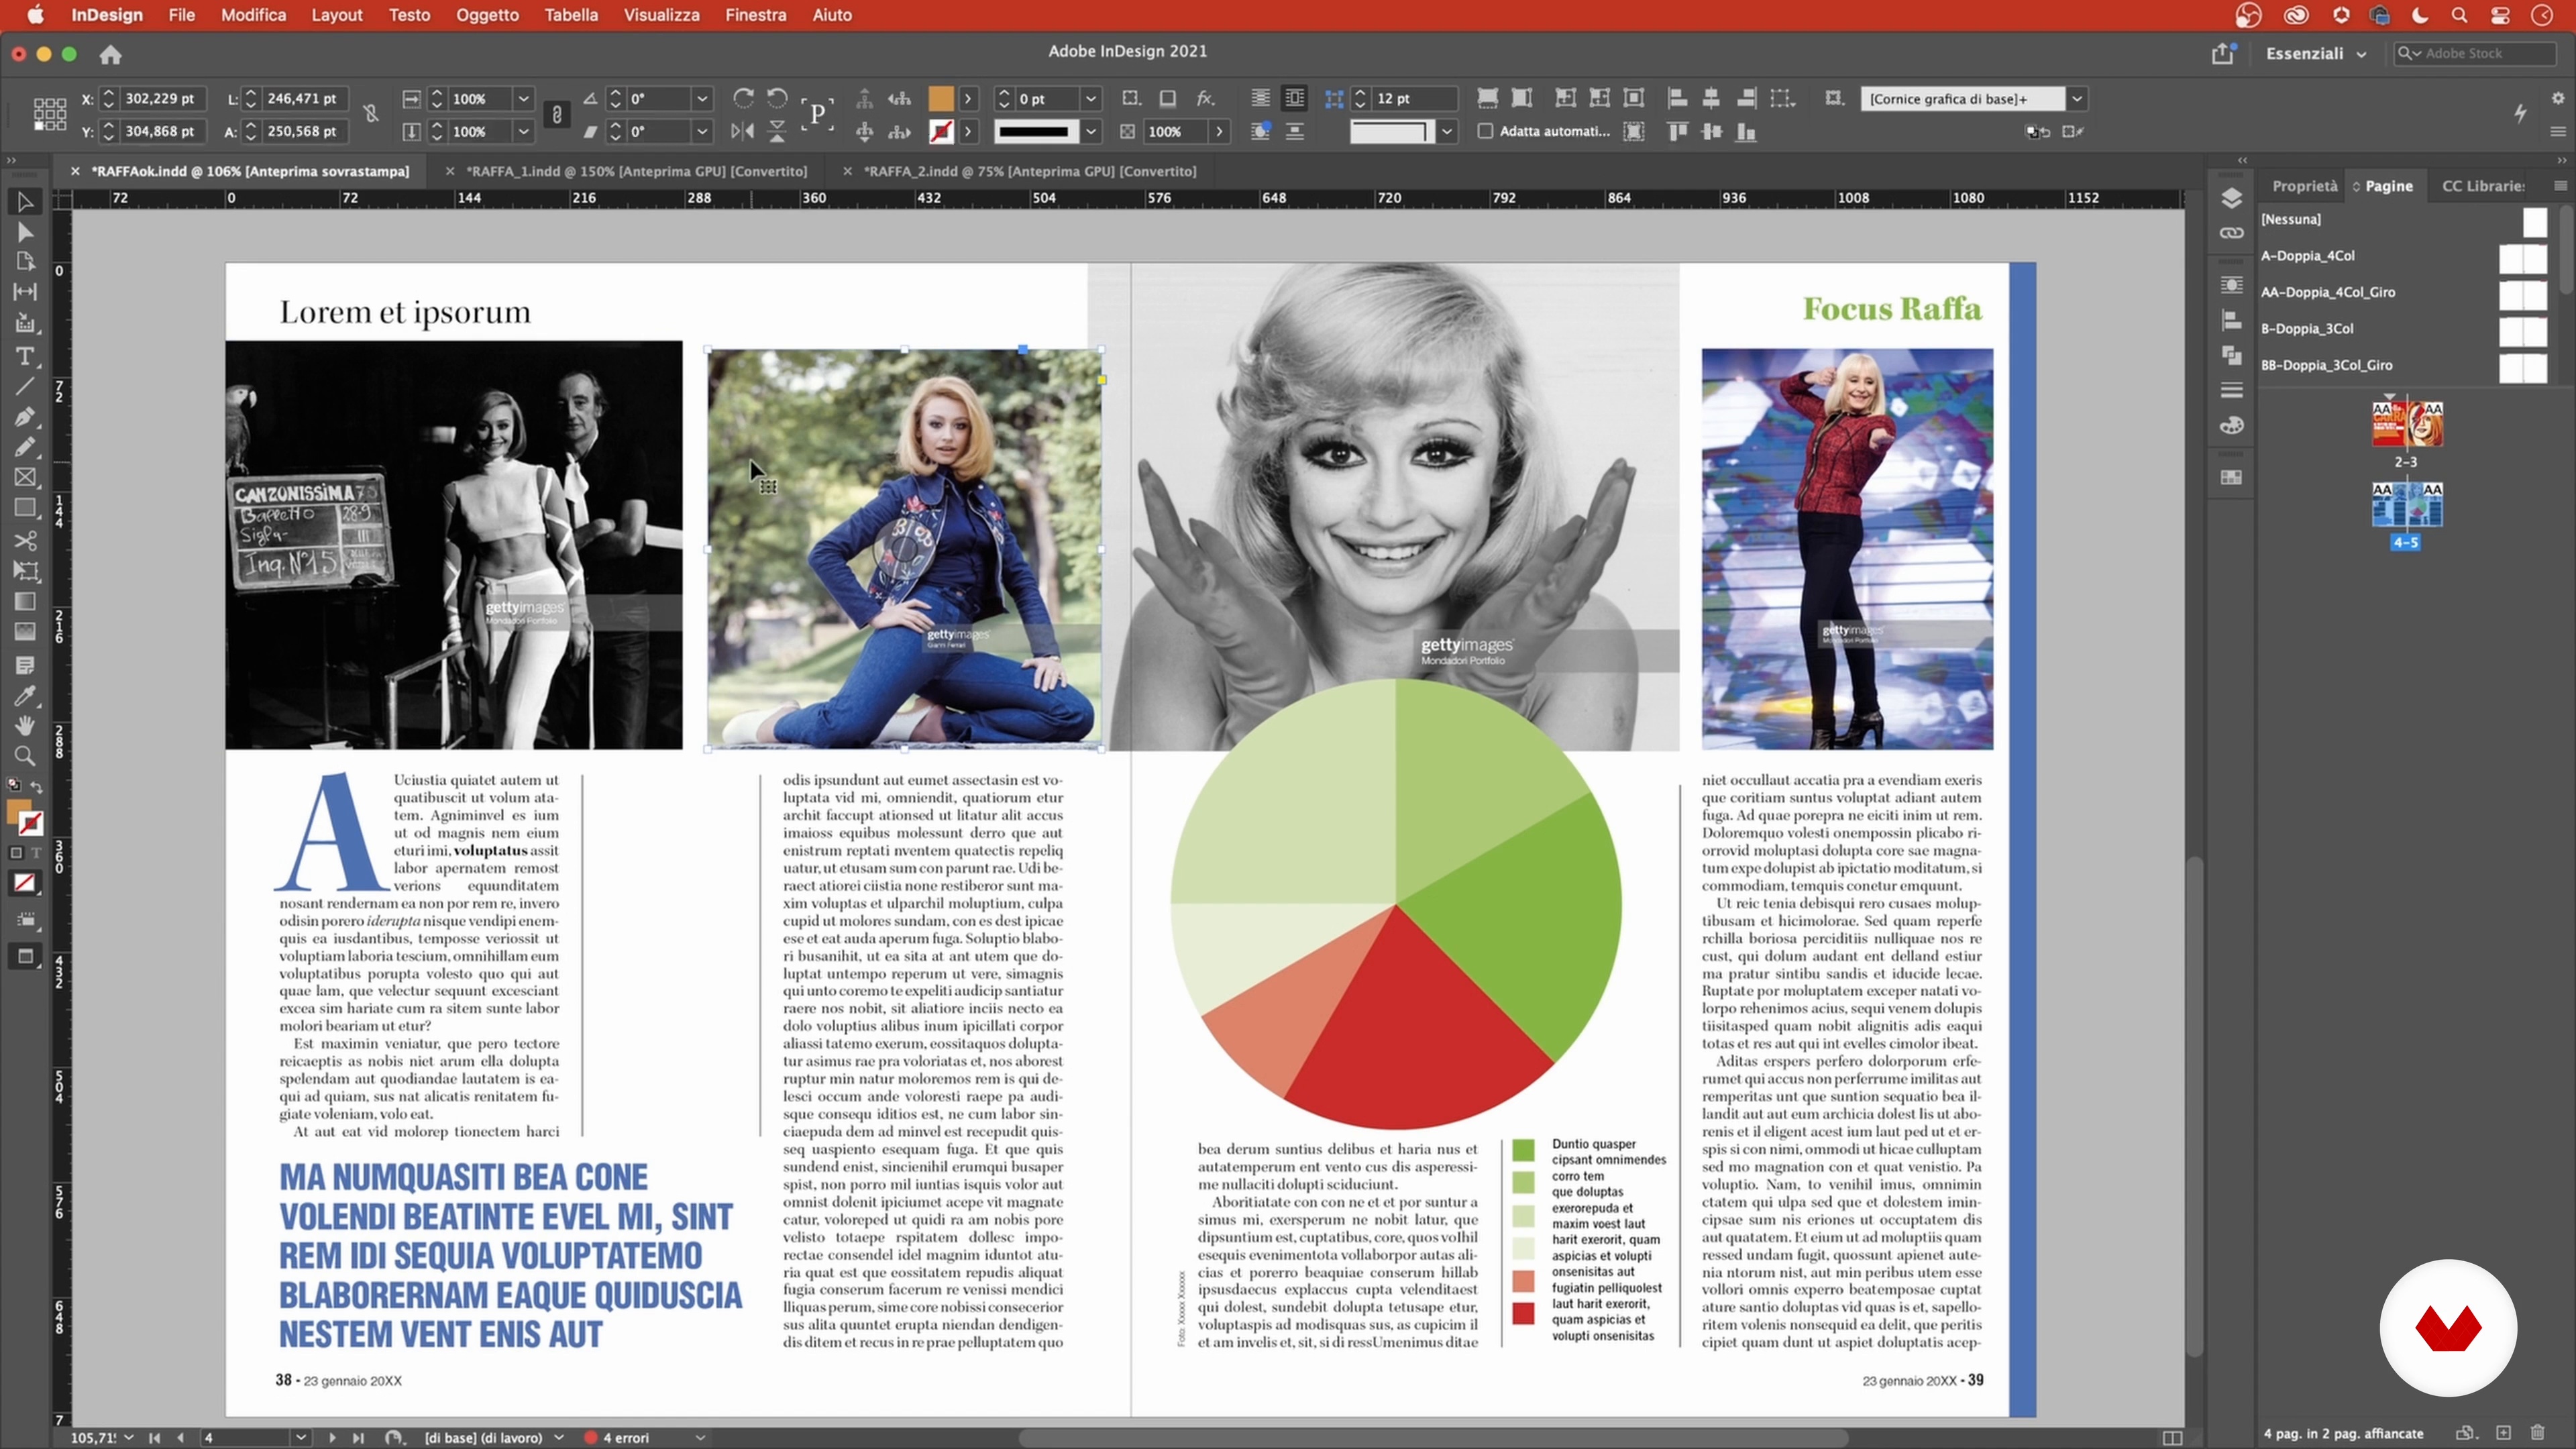Create new page in Pagine panel

coord(2503,1433)
